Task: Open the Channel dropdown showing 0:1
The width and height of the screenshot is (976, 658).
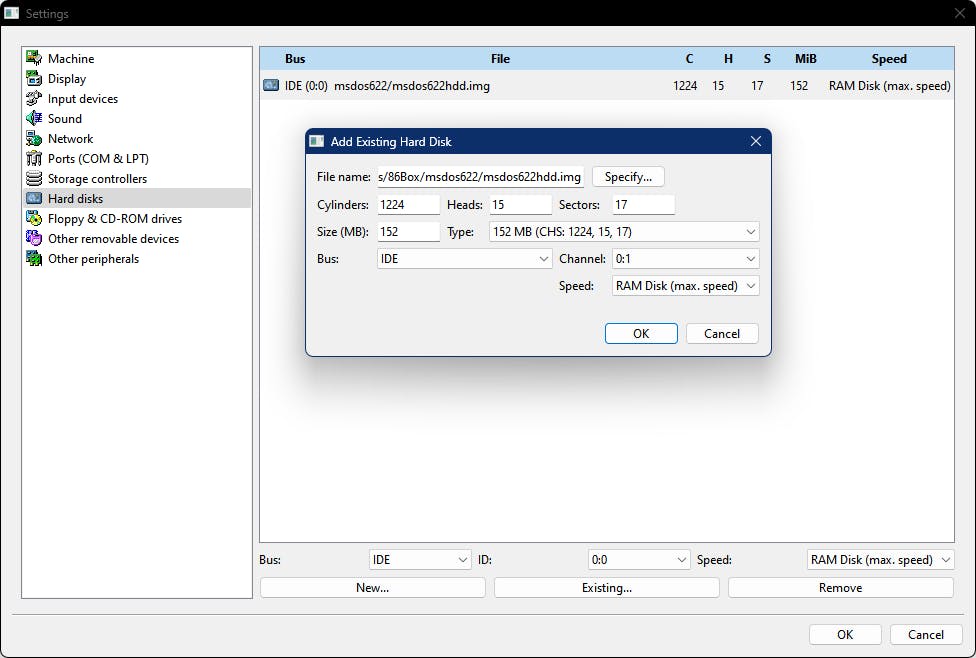Action: (x=685, y=258)
